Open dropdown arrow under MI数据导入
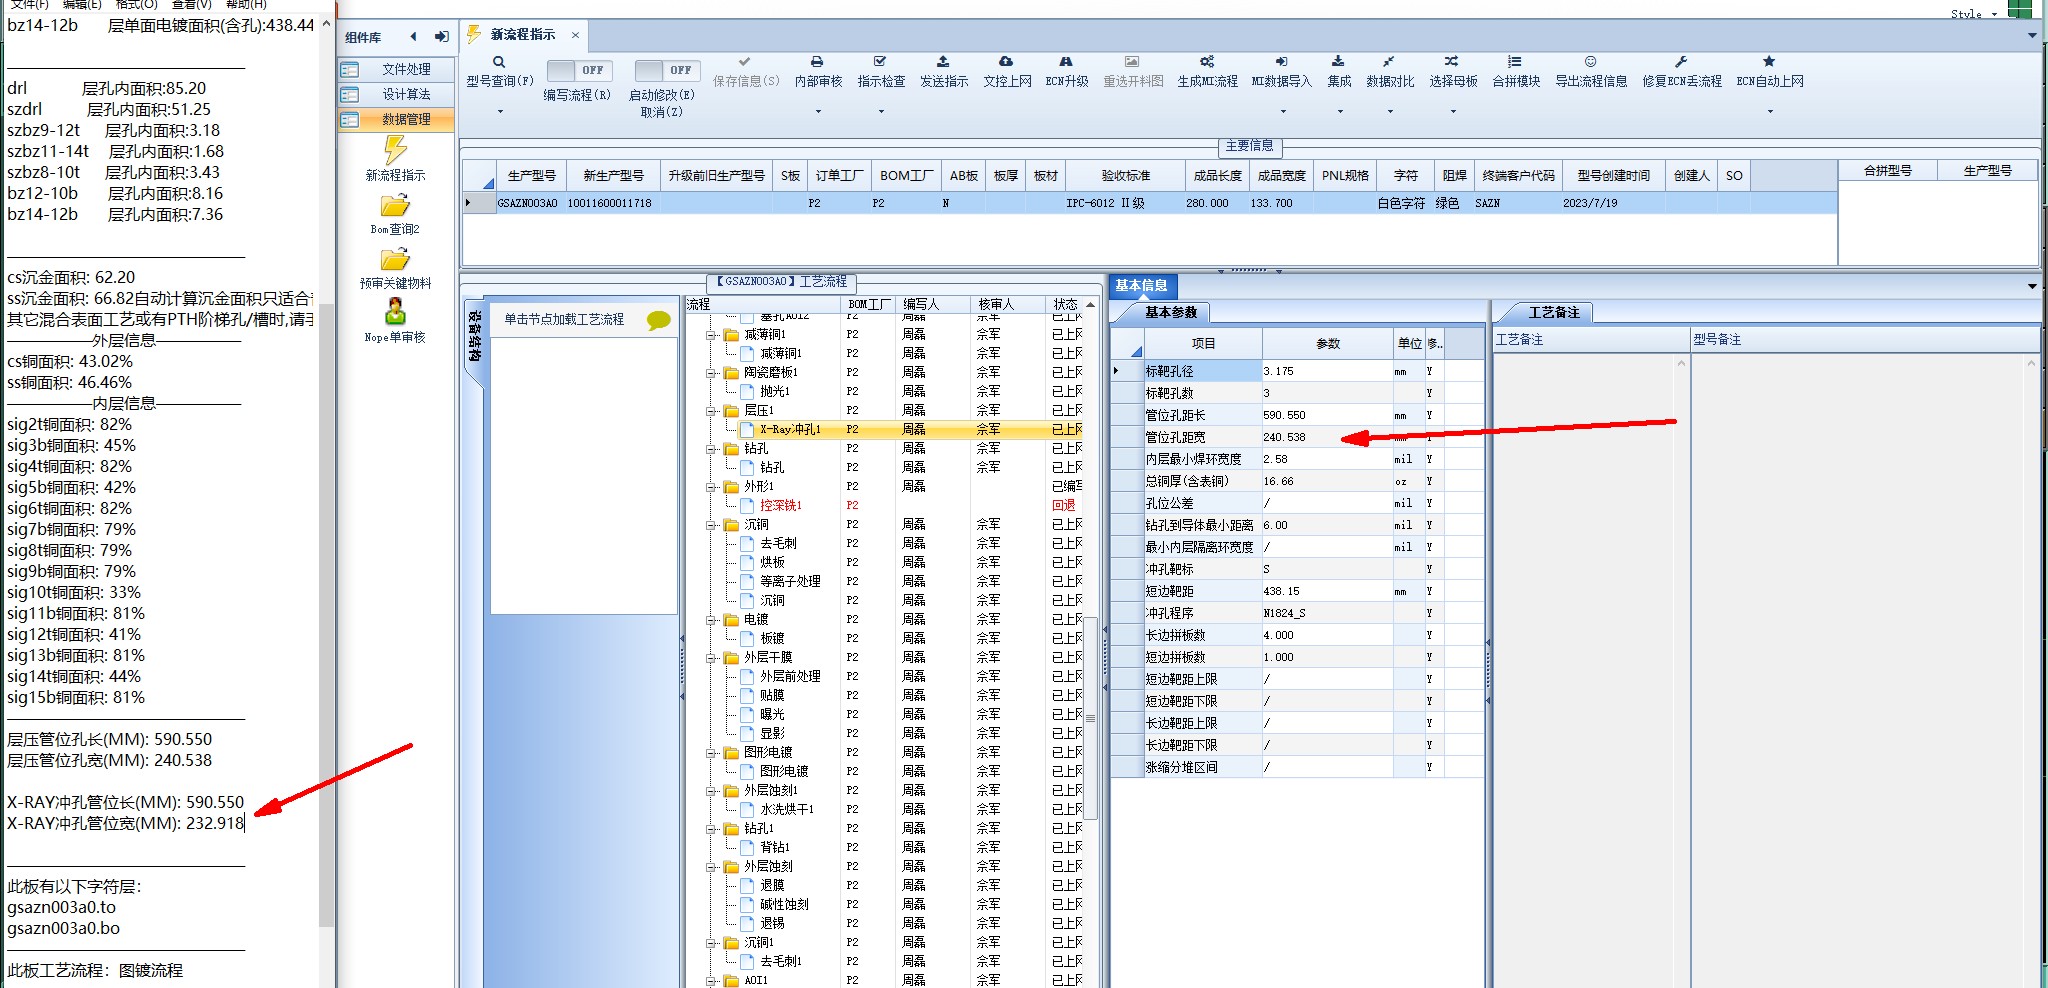 (x=1282, y=111)
